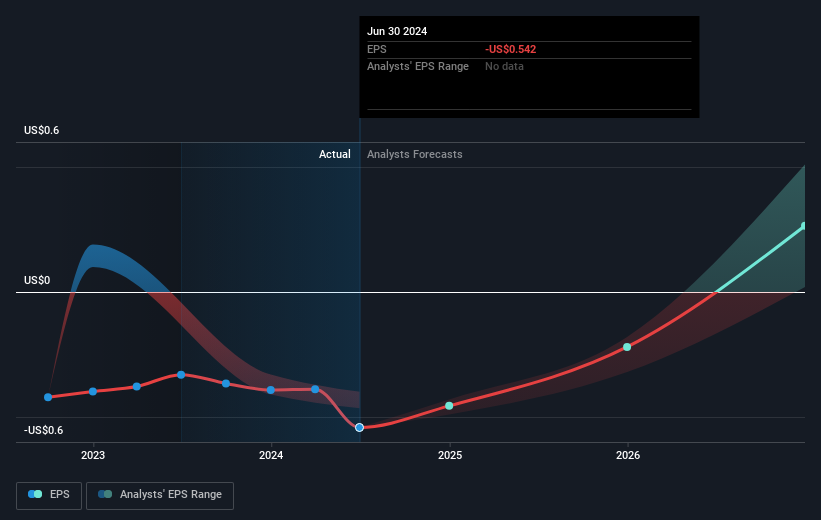Click the -US$0.542 EPS tooltip value
Screen dimensions: 821x520
[511, 49]
